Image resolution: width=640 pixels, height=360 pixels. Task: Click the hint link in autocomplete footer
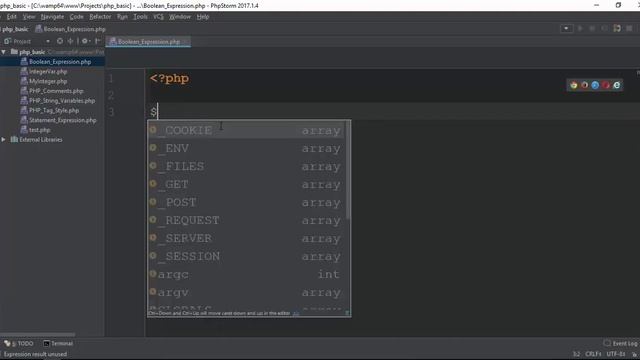pos(296,313)
